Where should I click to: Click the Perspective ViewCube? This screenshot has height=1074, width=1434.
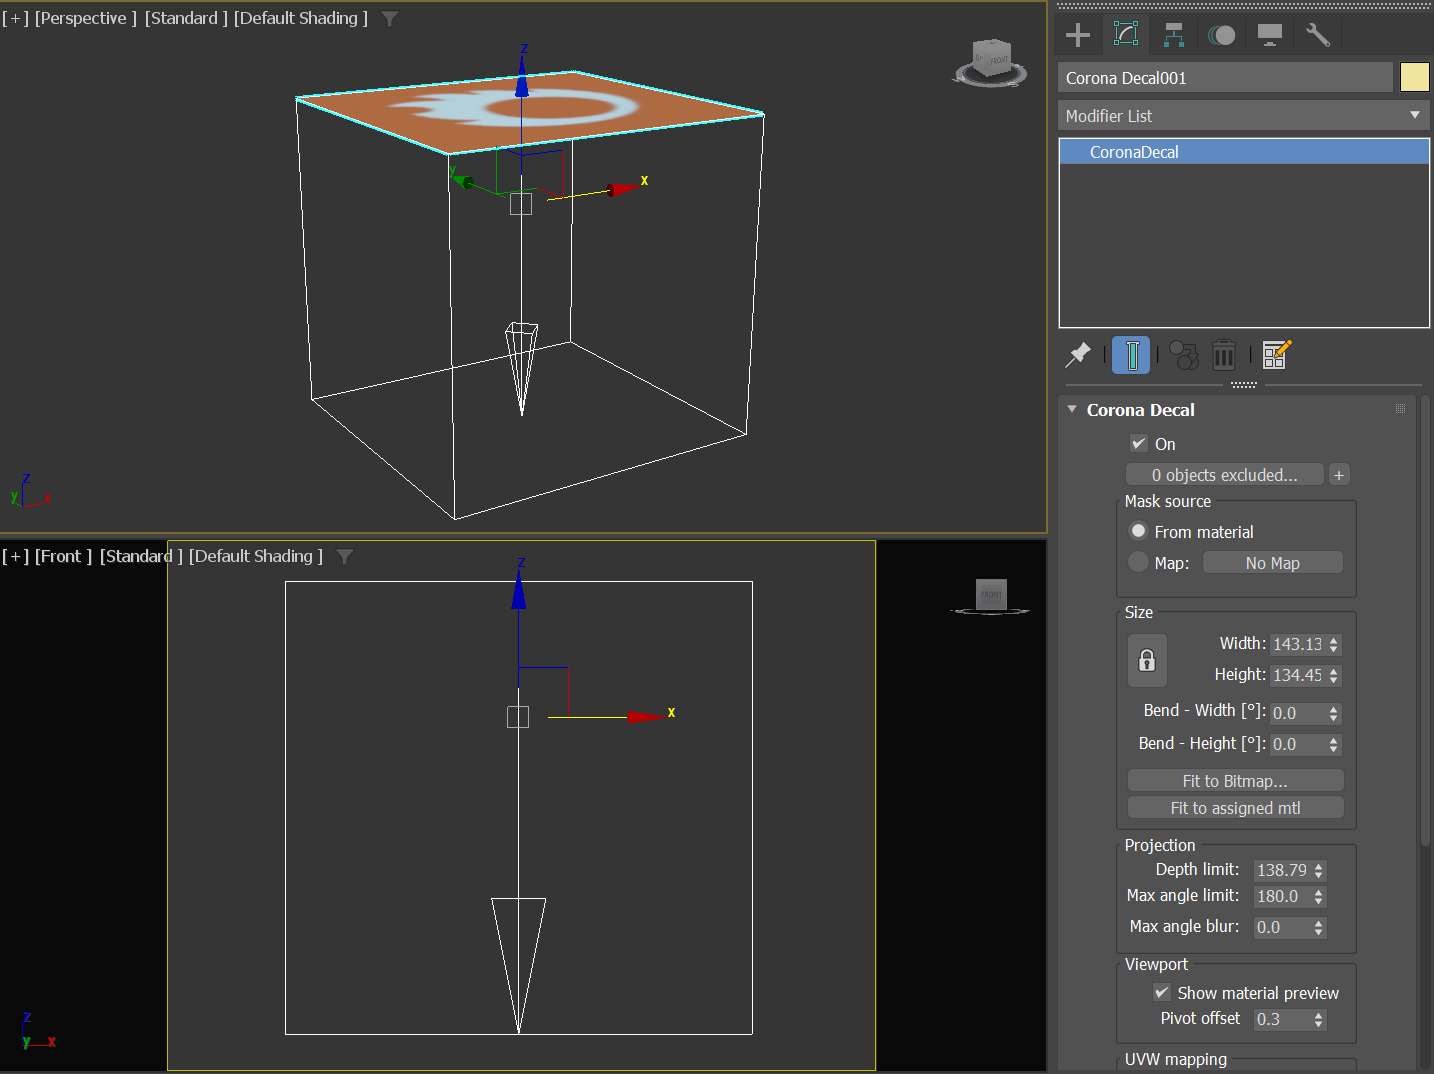[x=990, y=63]
